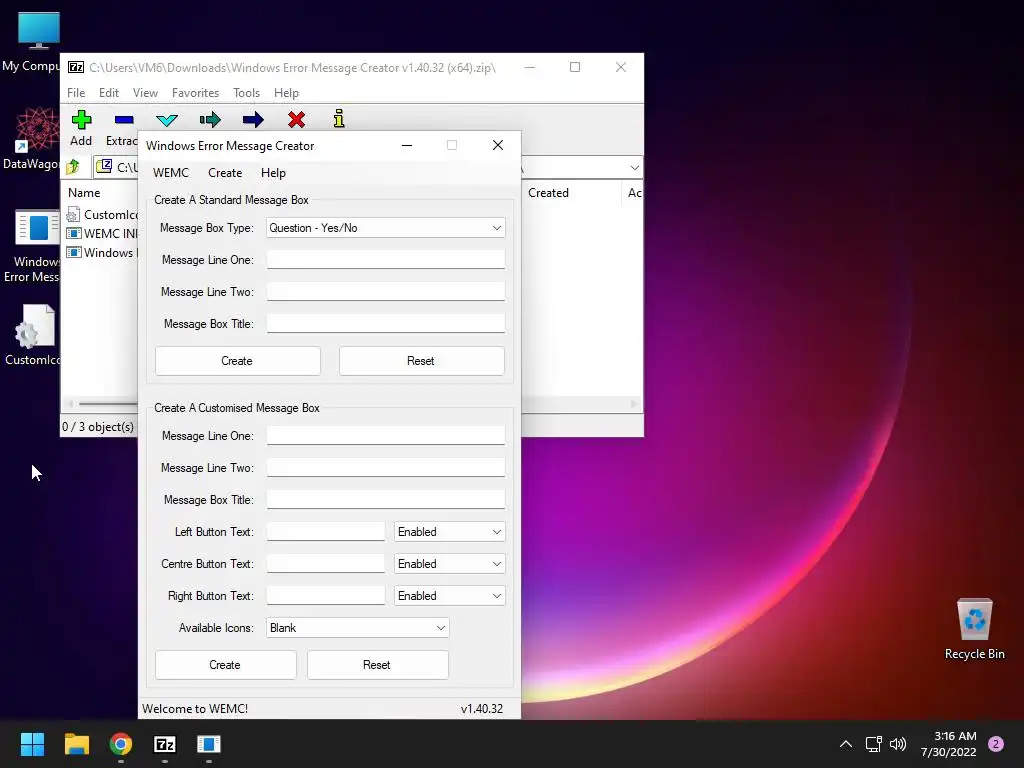
Task: Click the Left Button Text field
Action: 325,532
